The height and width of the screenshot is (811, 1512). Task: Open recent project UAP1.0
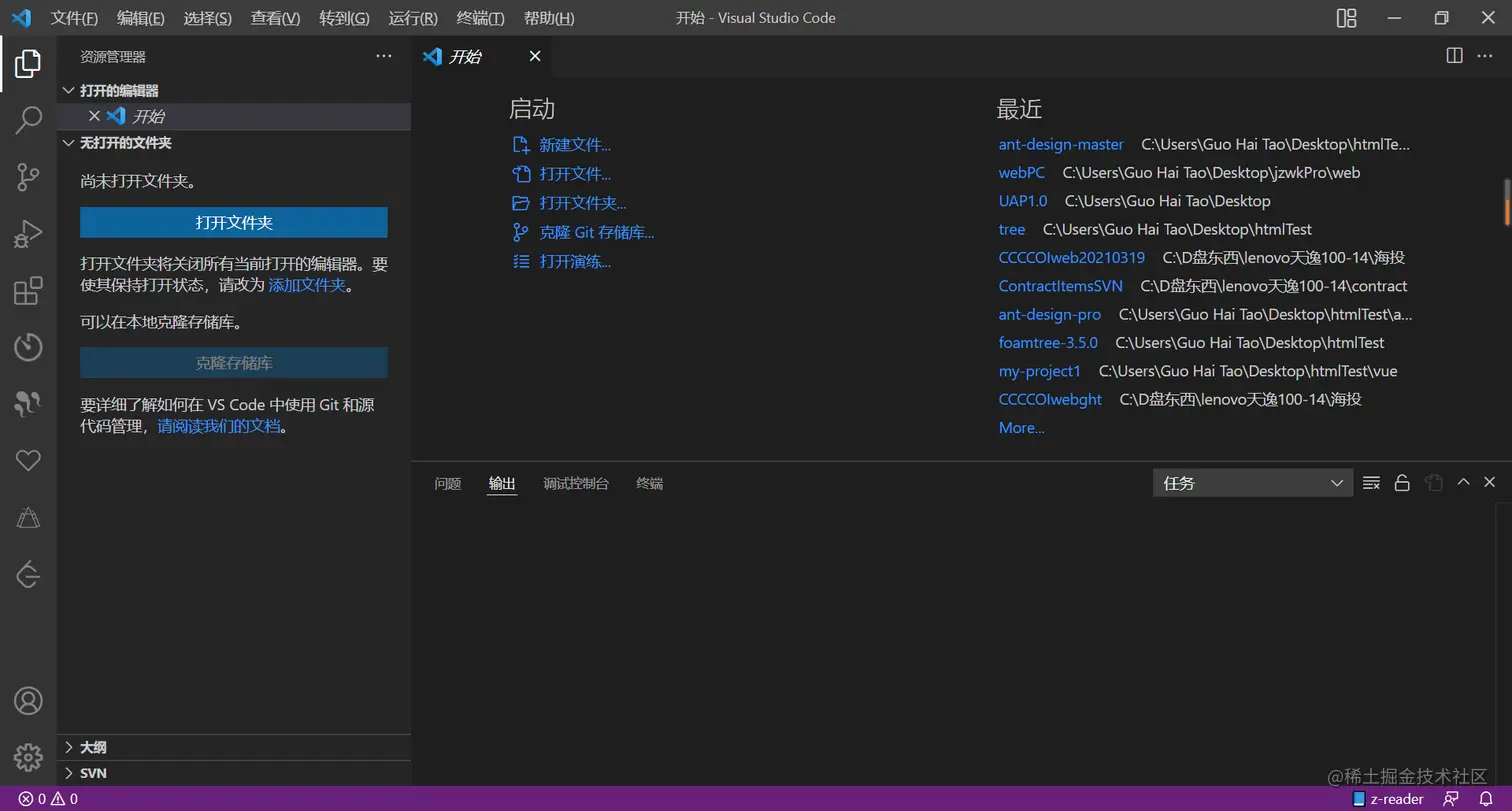(x=1023, y=201)
